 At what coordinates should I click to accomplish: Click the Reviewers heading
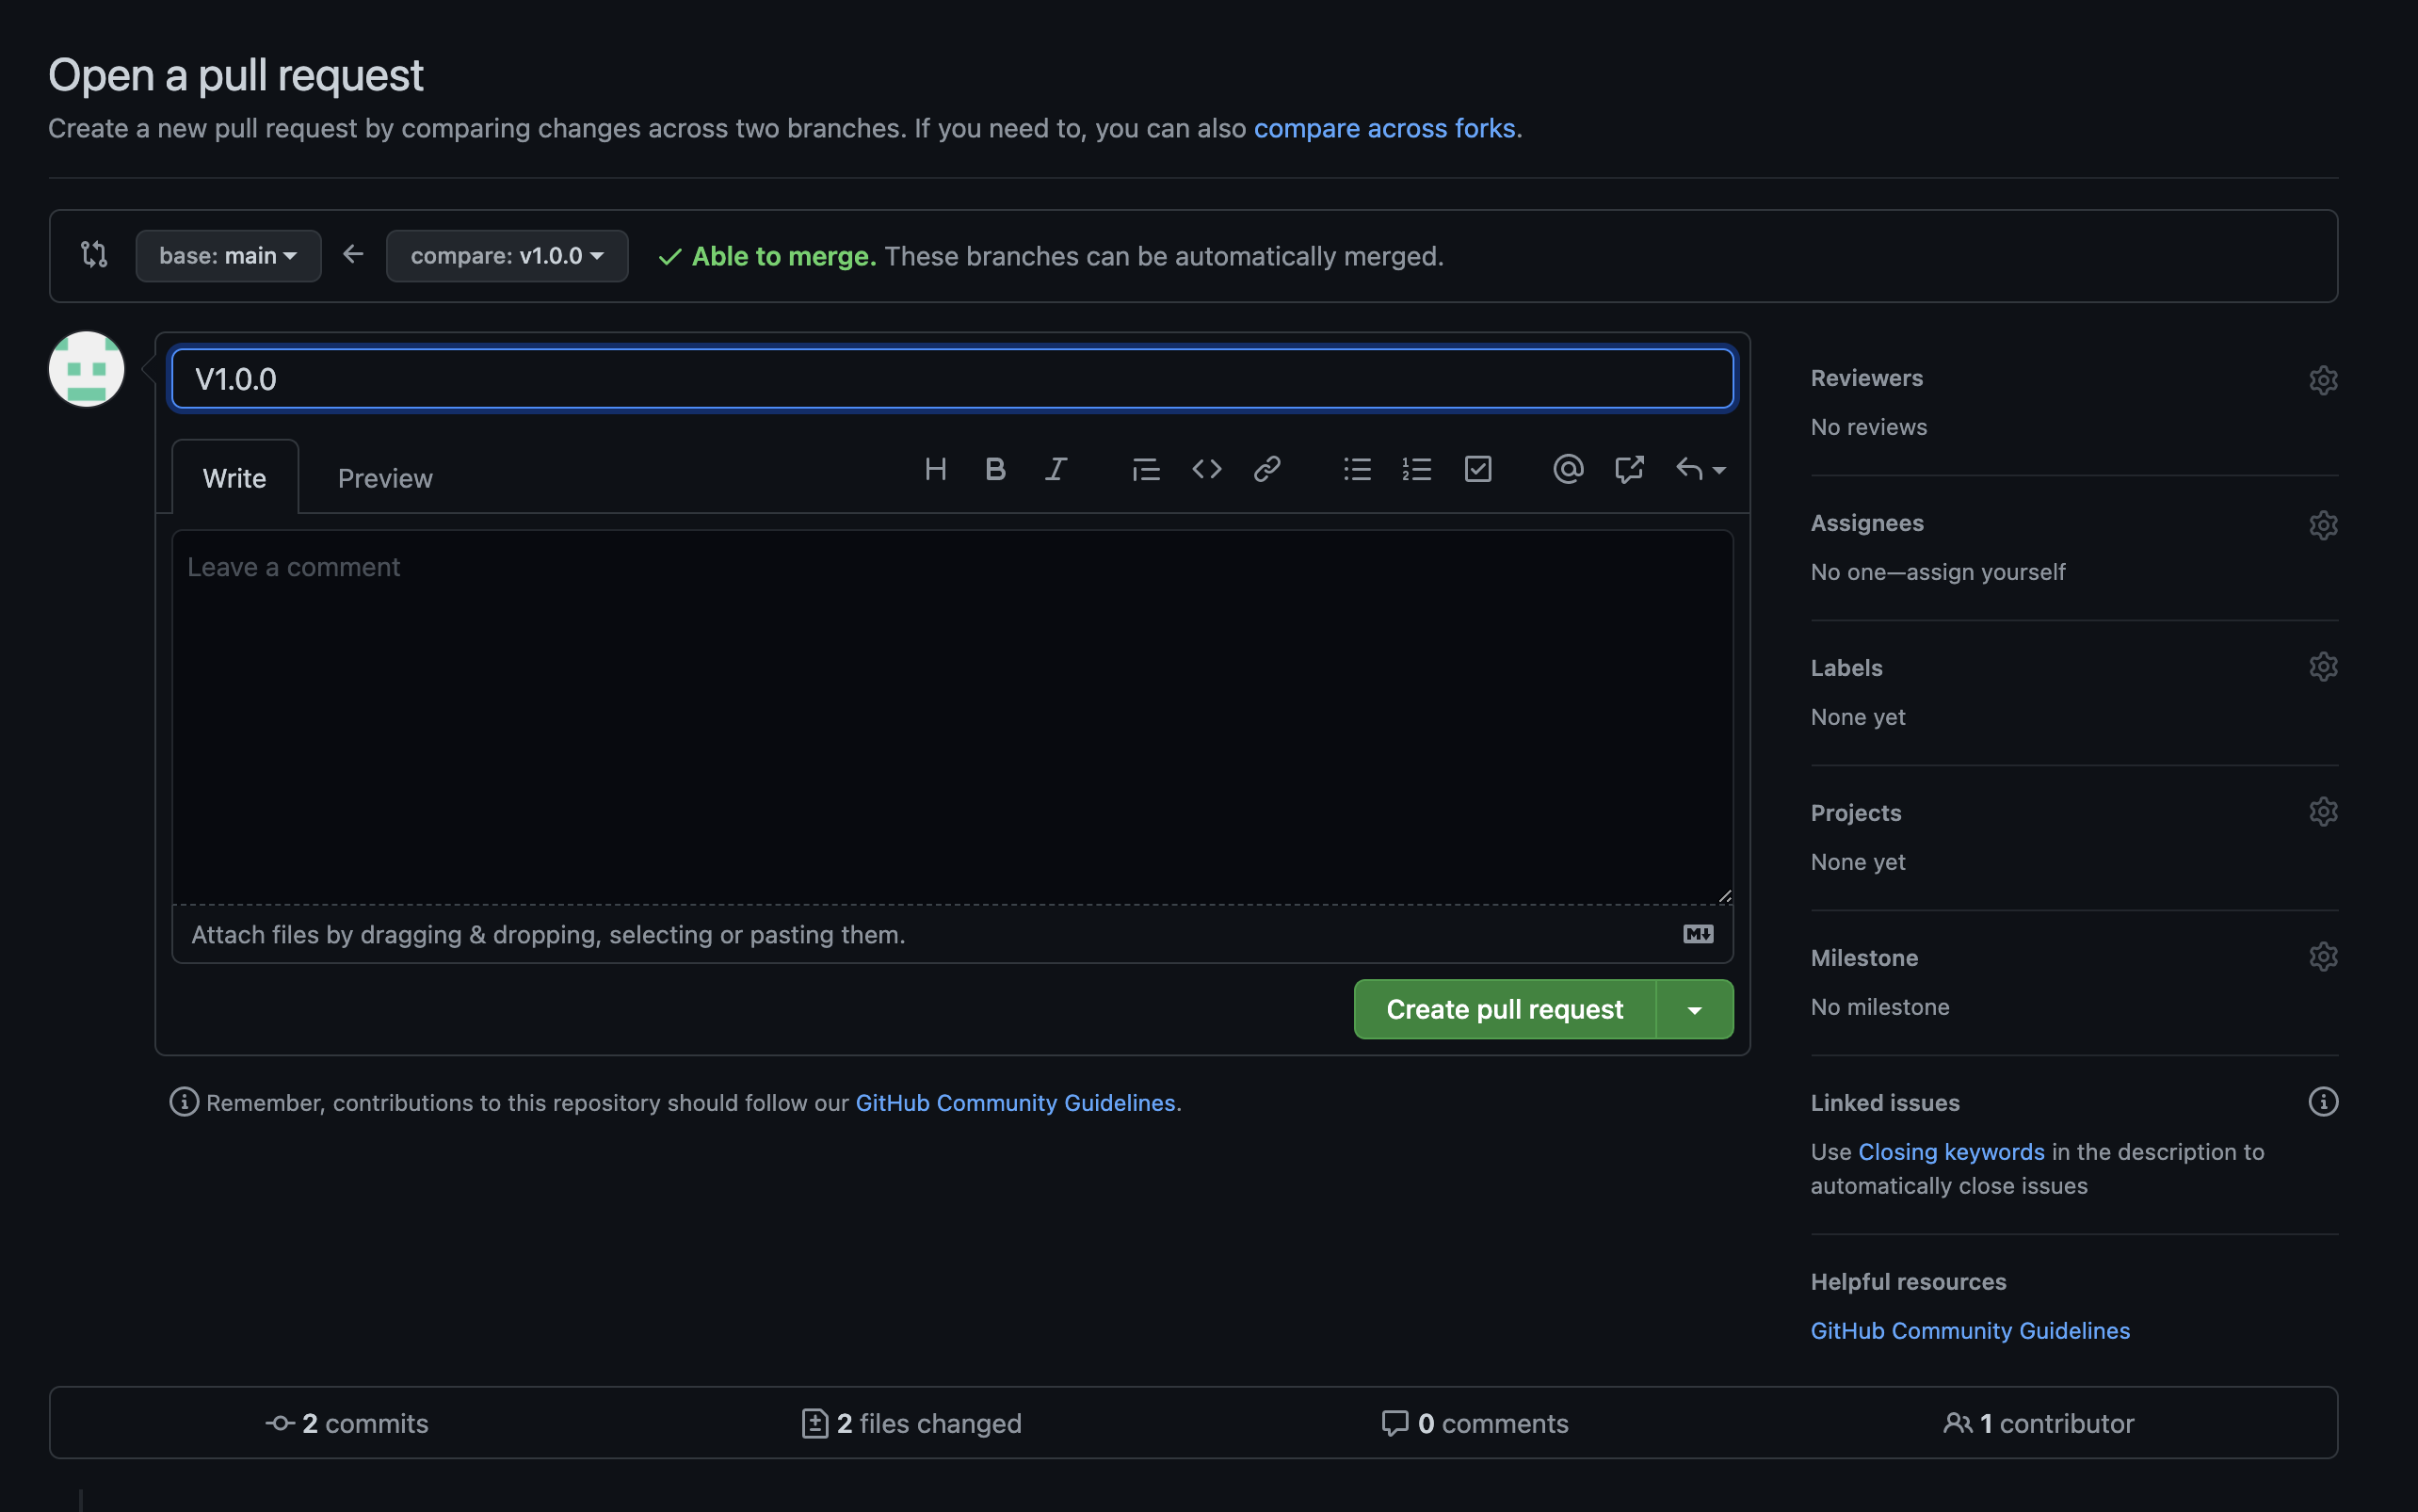point(1867,378)
